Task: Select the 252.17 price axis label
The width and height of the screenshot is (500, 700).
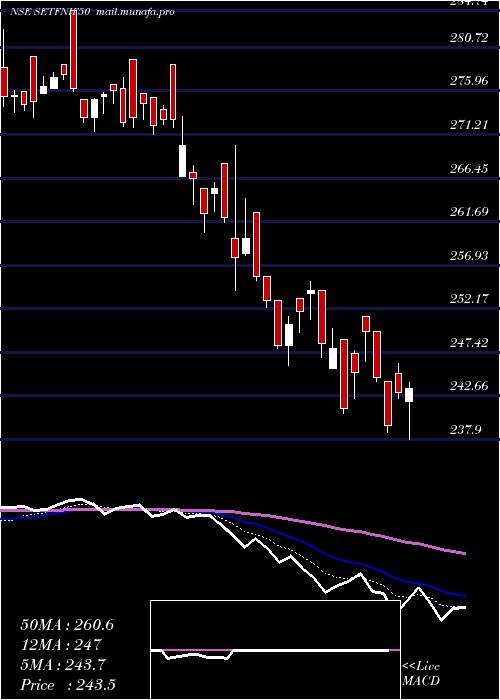Action: coord(469,299)
